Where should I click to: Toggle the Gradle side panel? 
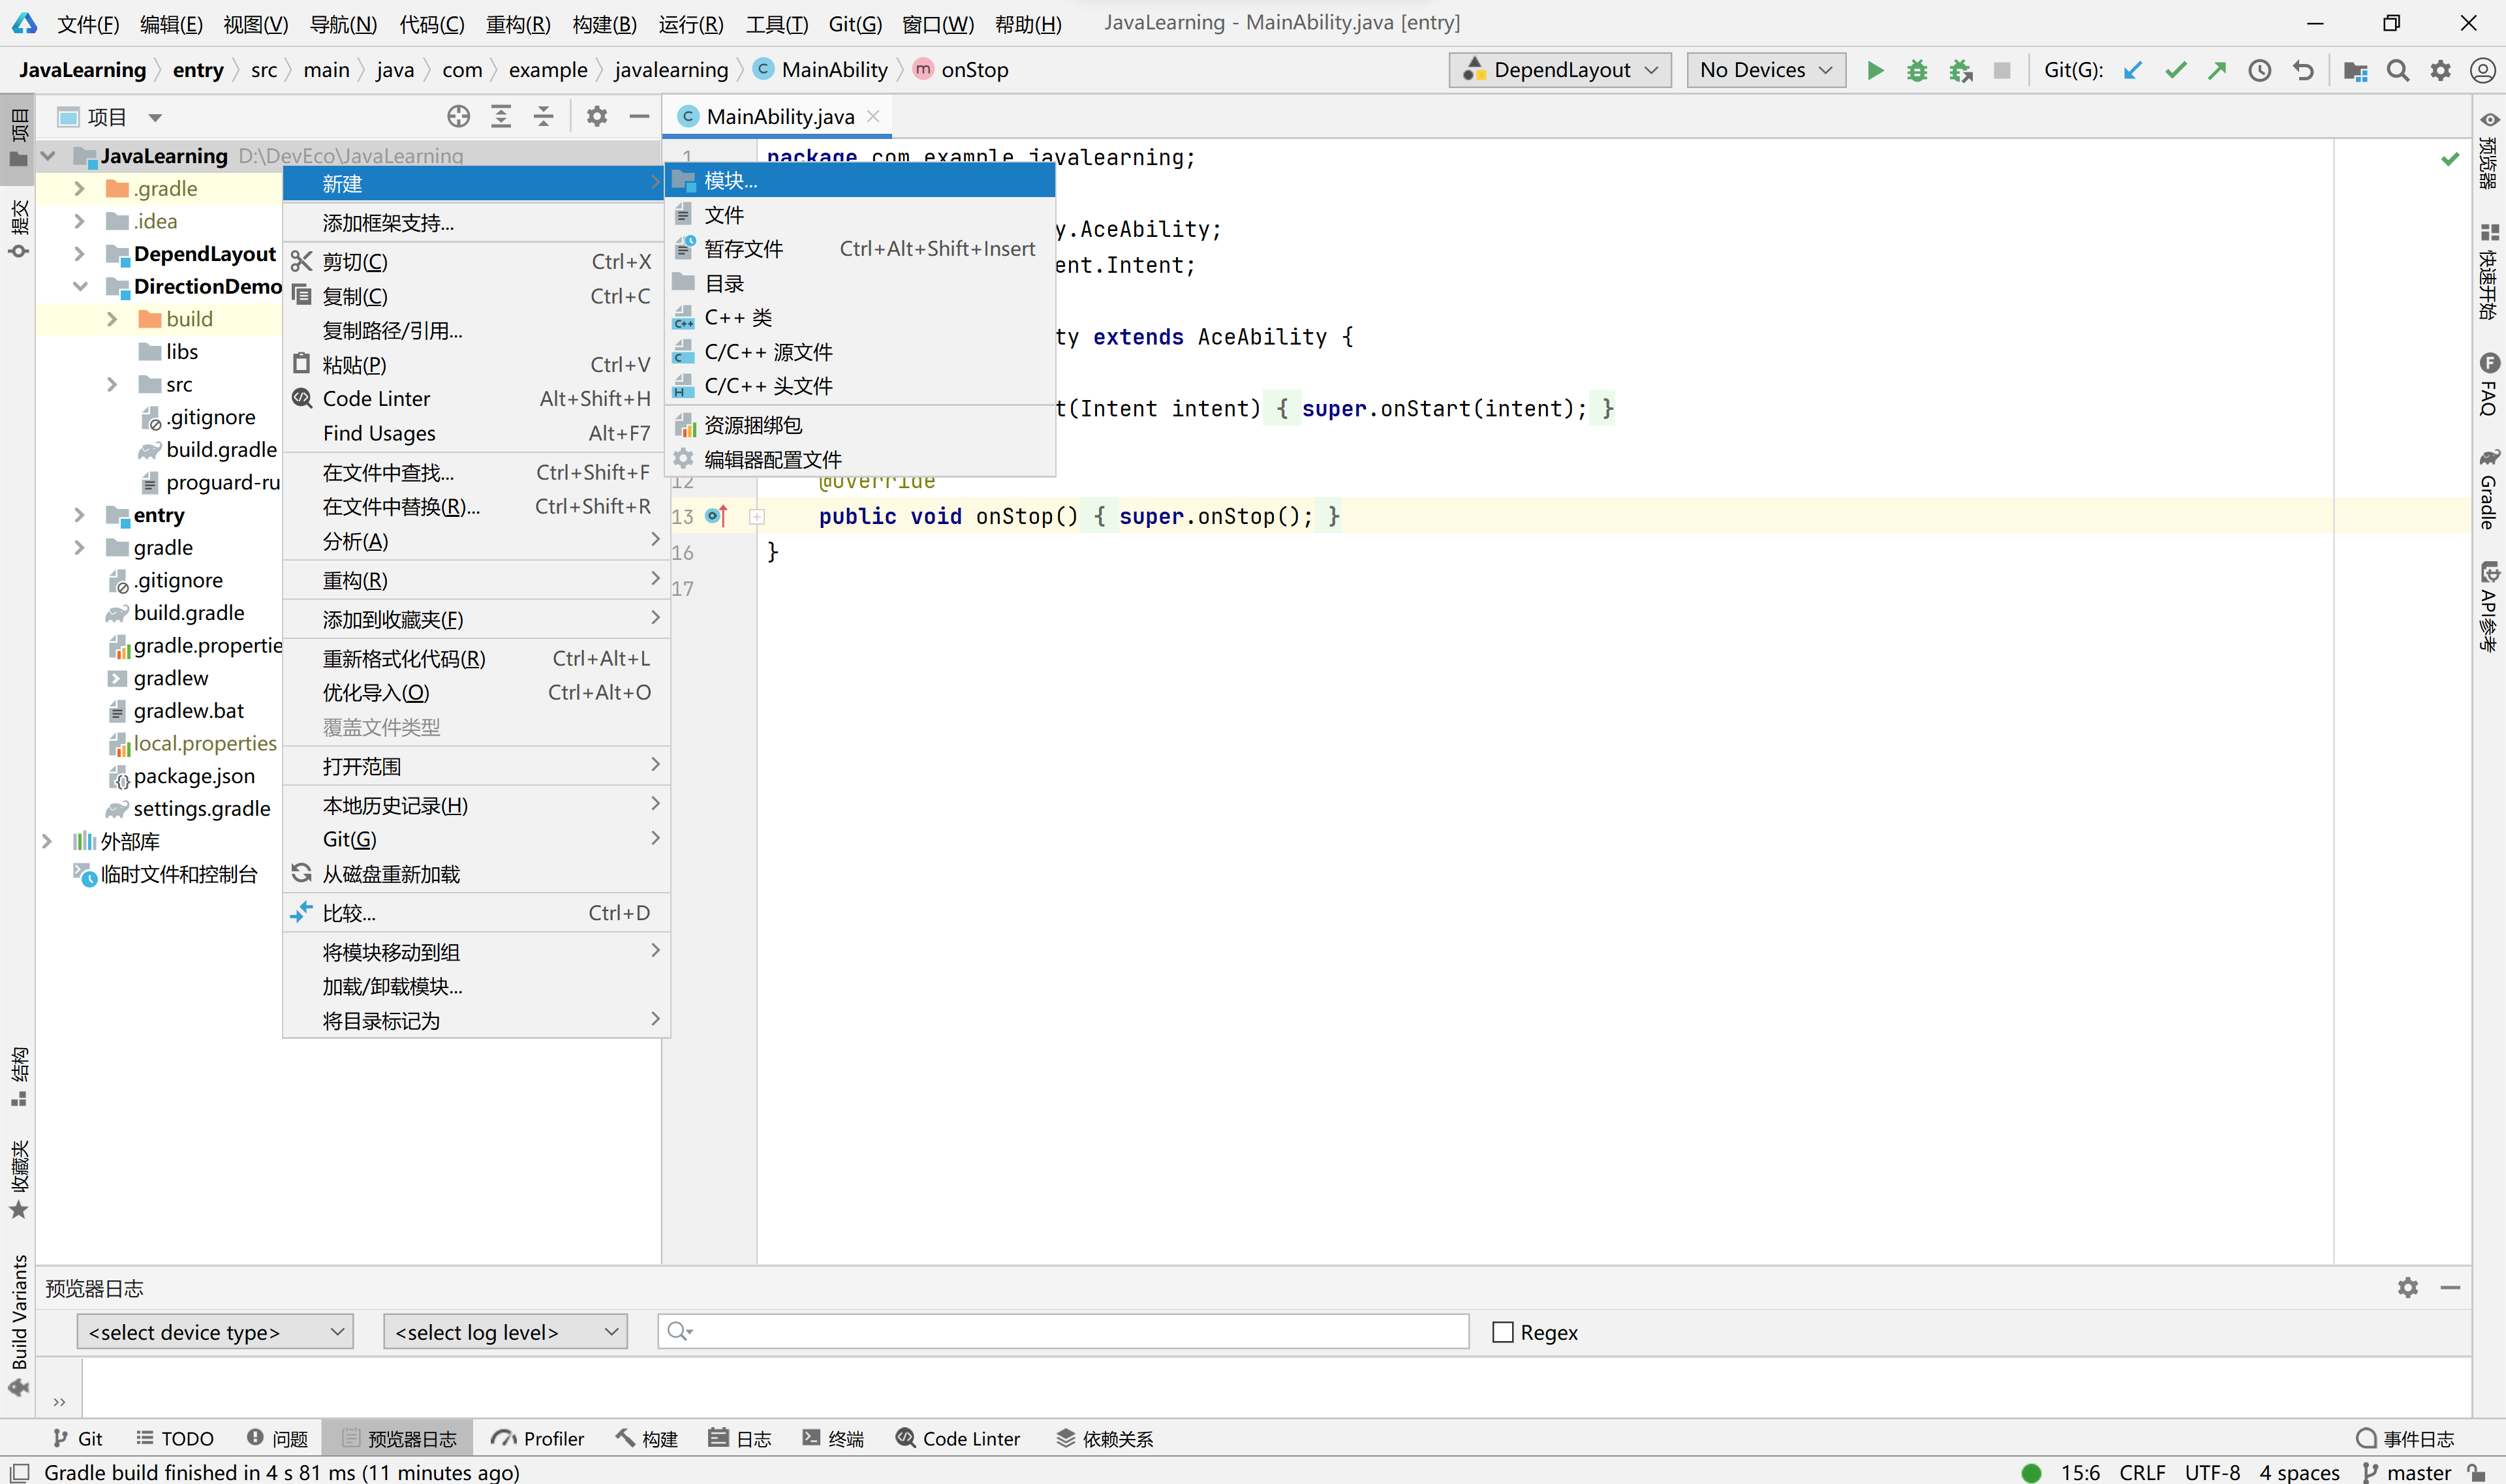click(2489, 490)
